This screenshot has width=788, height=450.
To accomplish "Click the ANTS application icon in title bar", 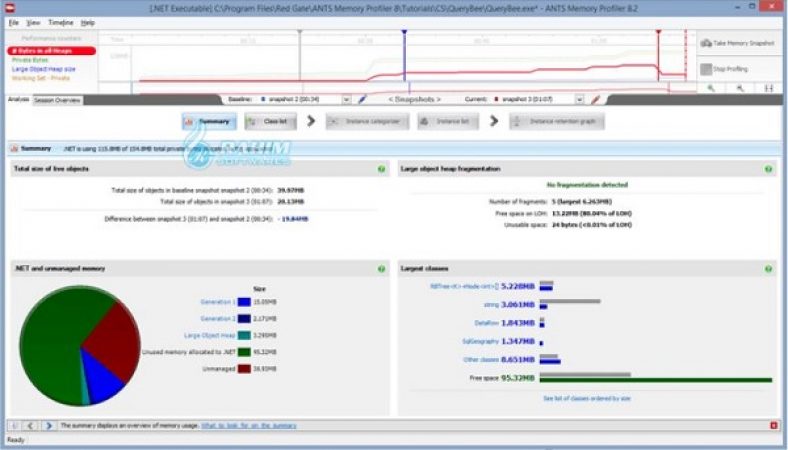I will [x=9, y=8].
